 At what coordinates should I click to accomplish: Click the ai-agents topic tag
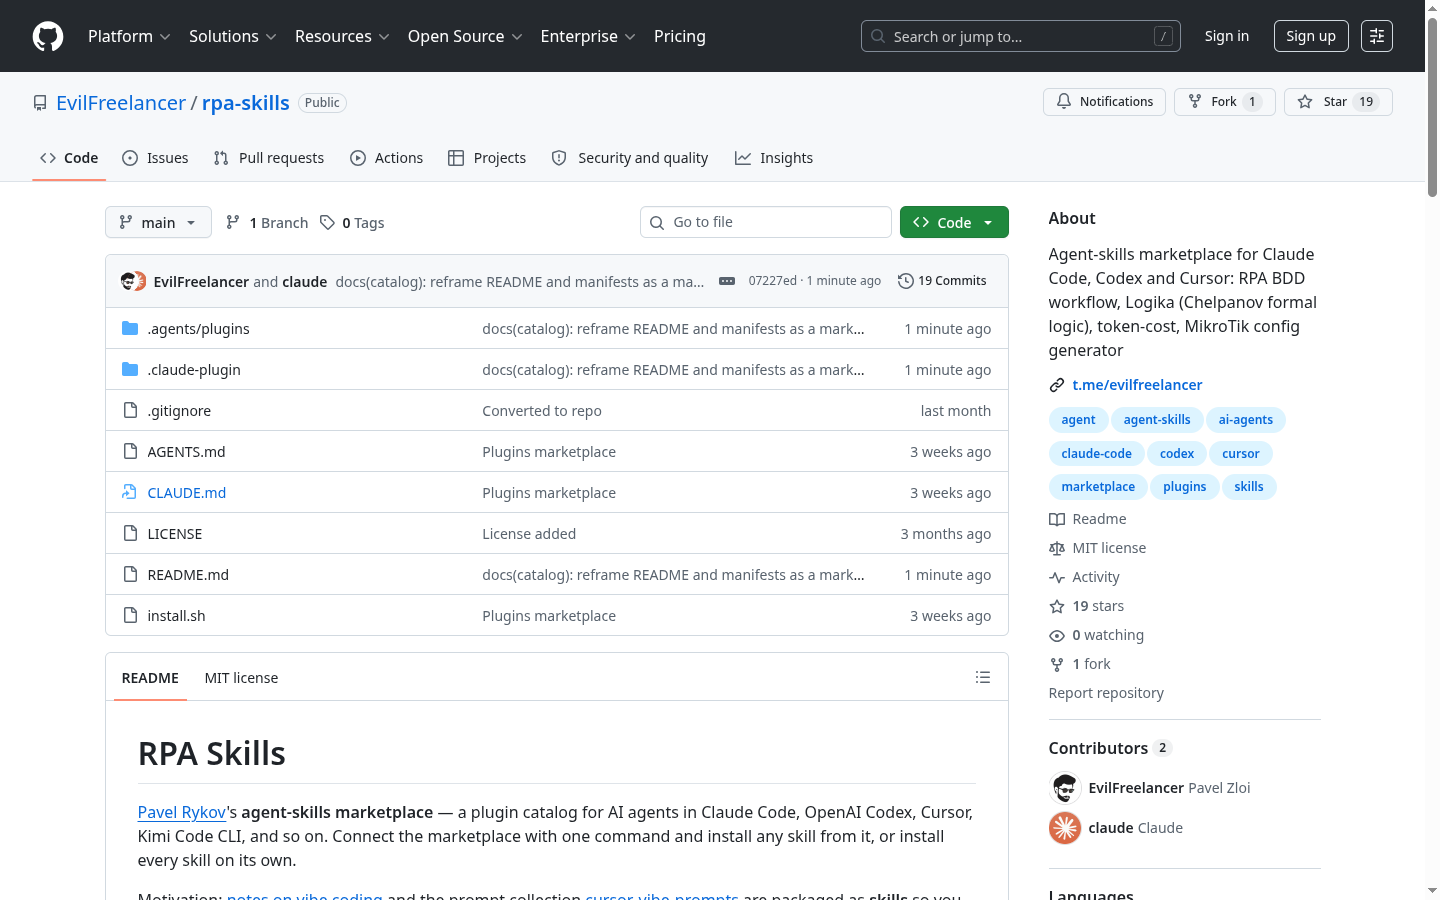[1246, 420]
